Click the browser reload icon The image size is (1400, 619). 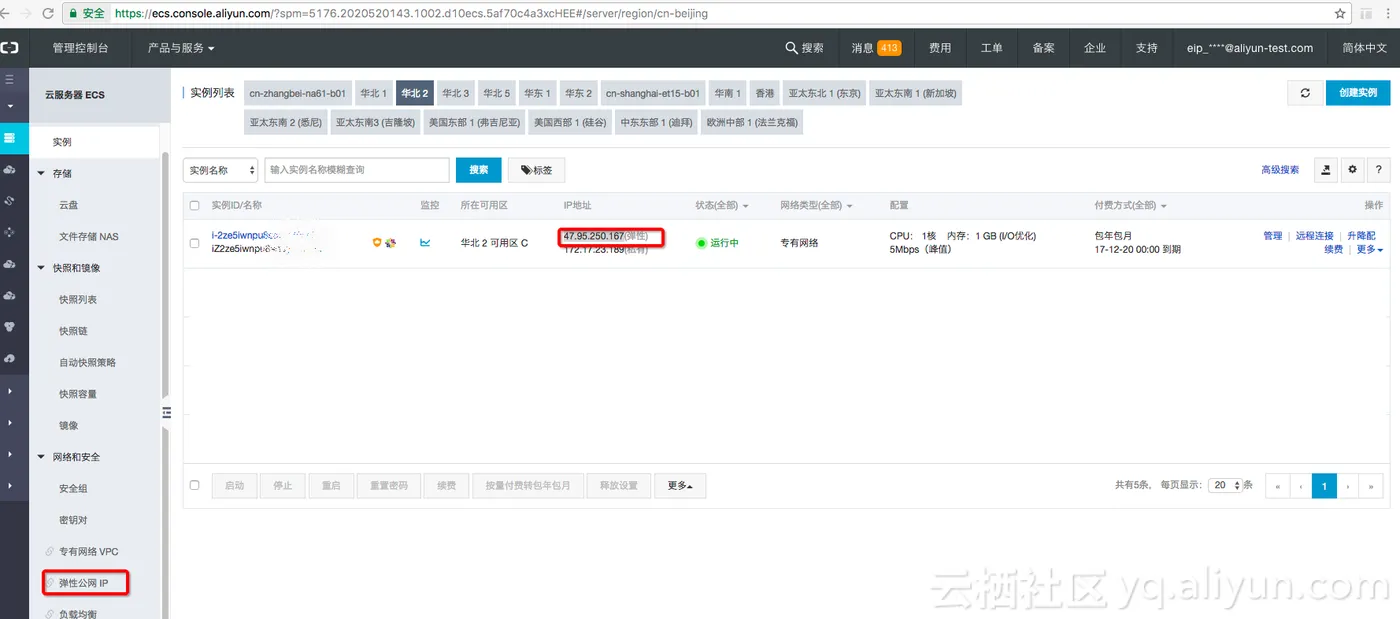50,14
